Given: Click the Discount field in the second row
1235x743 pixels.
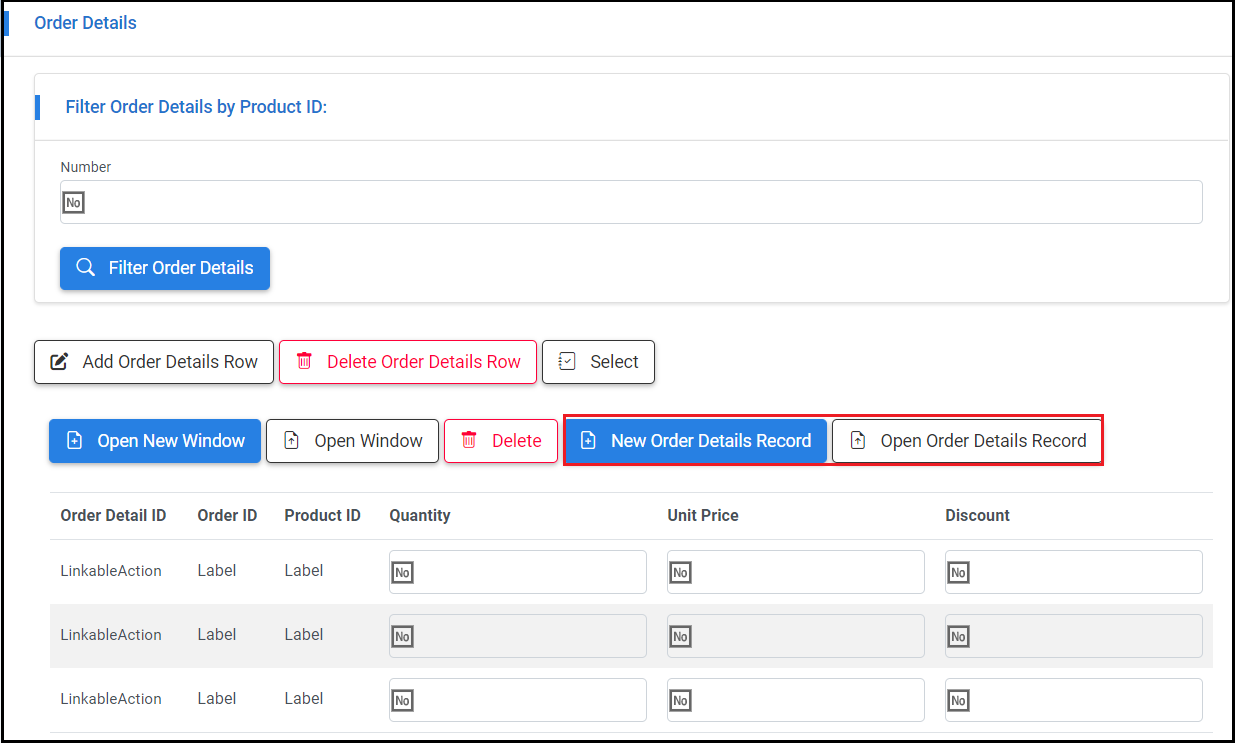Looking at the screenshot, I should (x=1074, y=636).
